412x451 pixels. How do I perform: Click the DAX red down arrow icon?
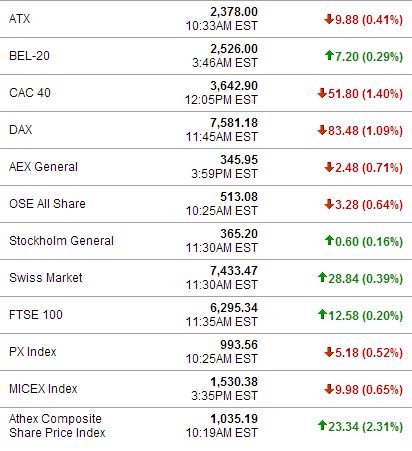(322, 130)
